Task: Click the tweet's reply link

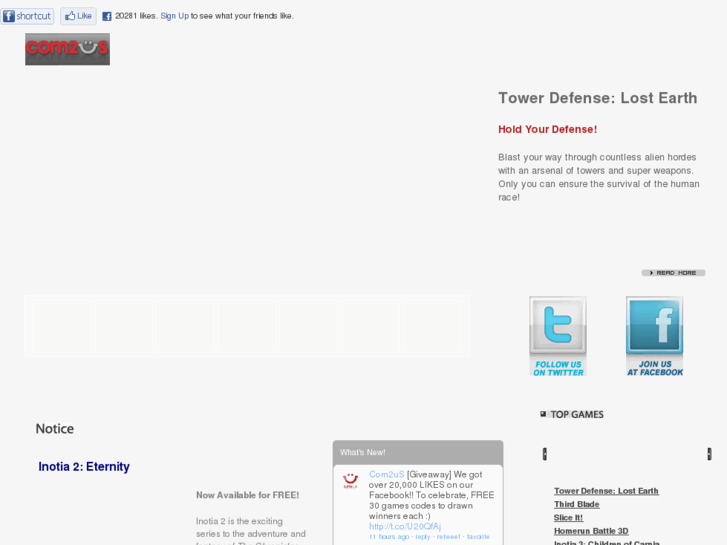Action: pos(422,537)
